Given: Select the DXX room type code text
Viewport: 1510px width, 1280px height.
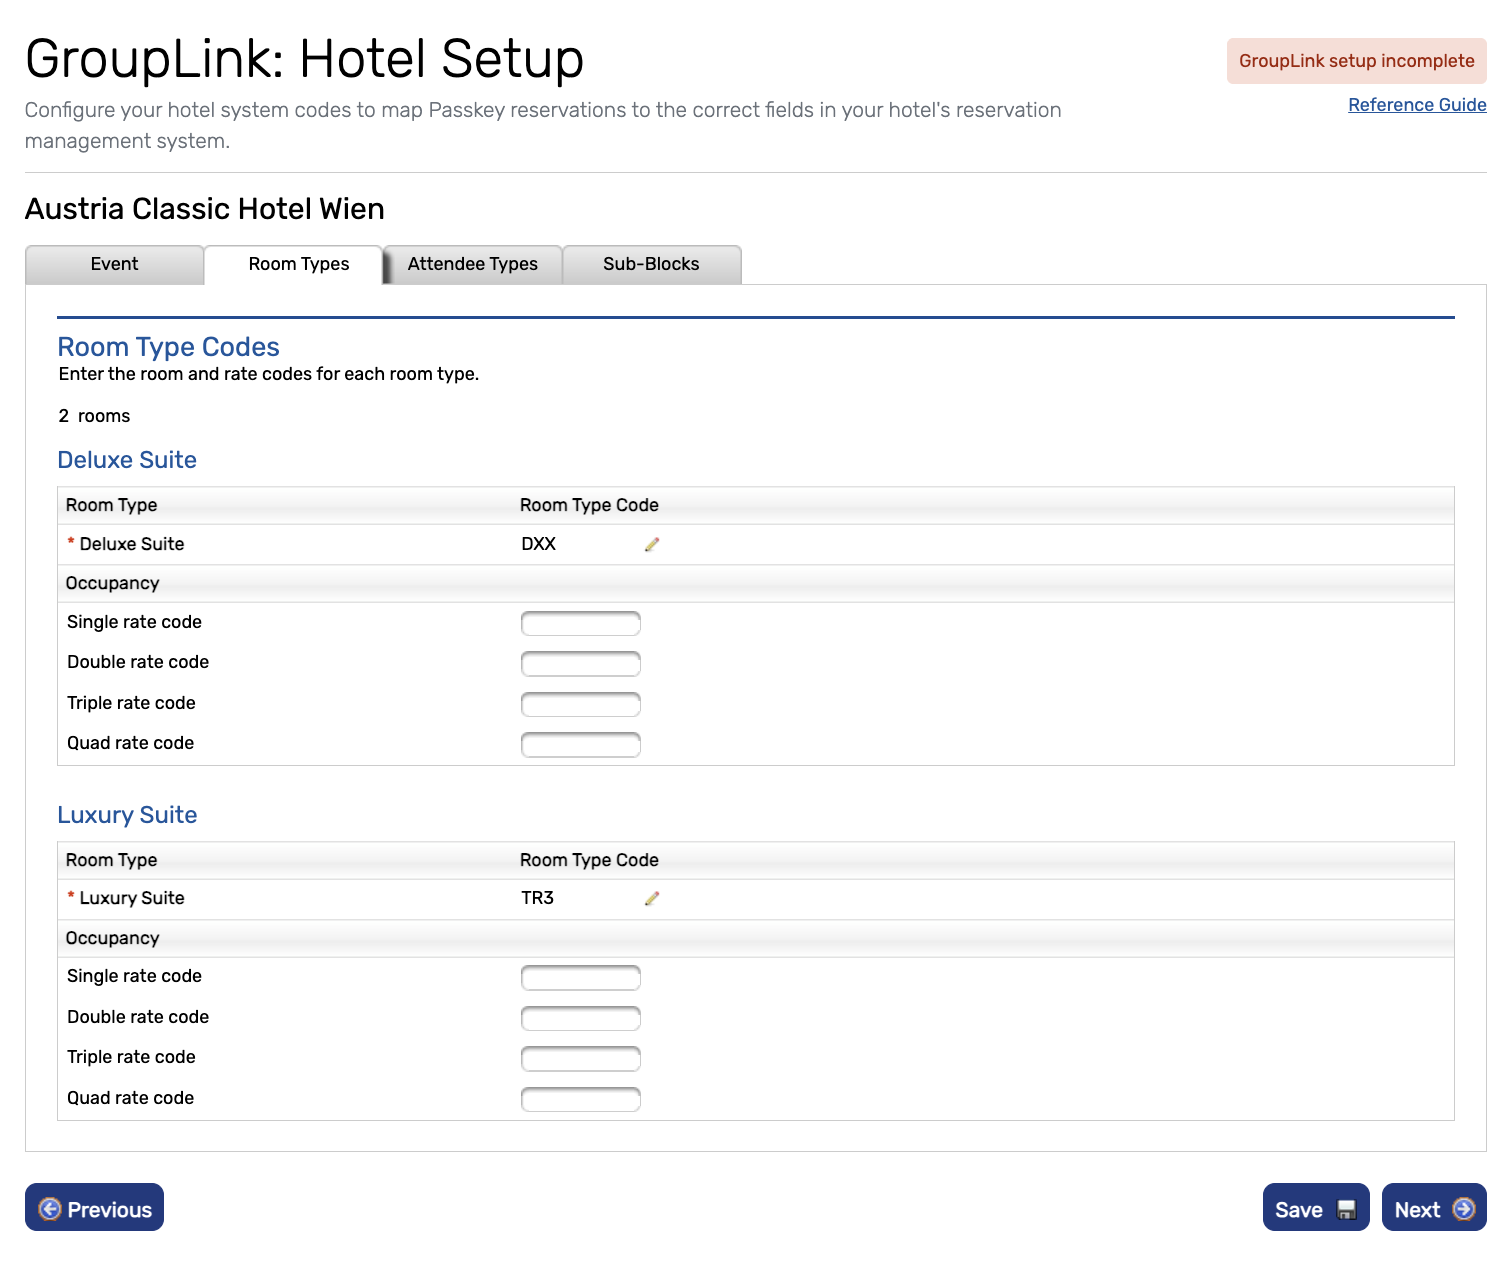Looking at the screenshot, I should tap(539, 544).
